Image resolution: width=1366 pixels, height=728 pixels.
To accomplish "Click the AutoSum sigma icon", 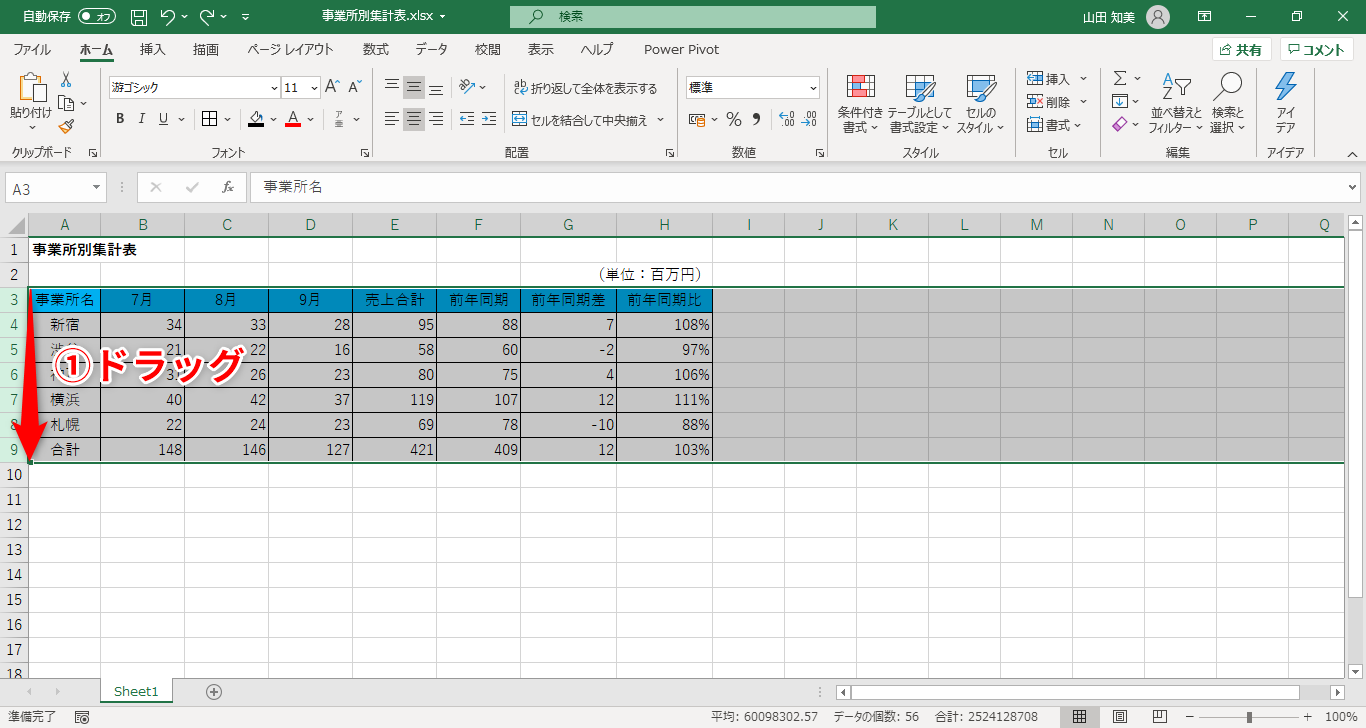I will [1120, 78].
